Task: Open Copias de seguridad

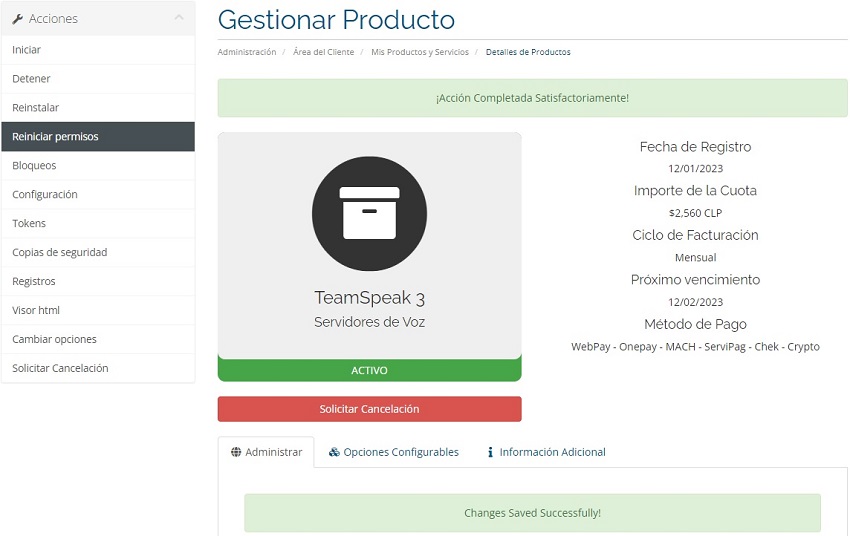Action: coord(59,253)
